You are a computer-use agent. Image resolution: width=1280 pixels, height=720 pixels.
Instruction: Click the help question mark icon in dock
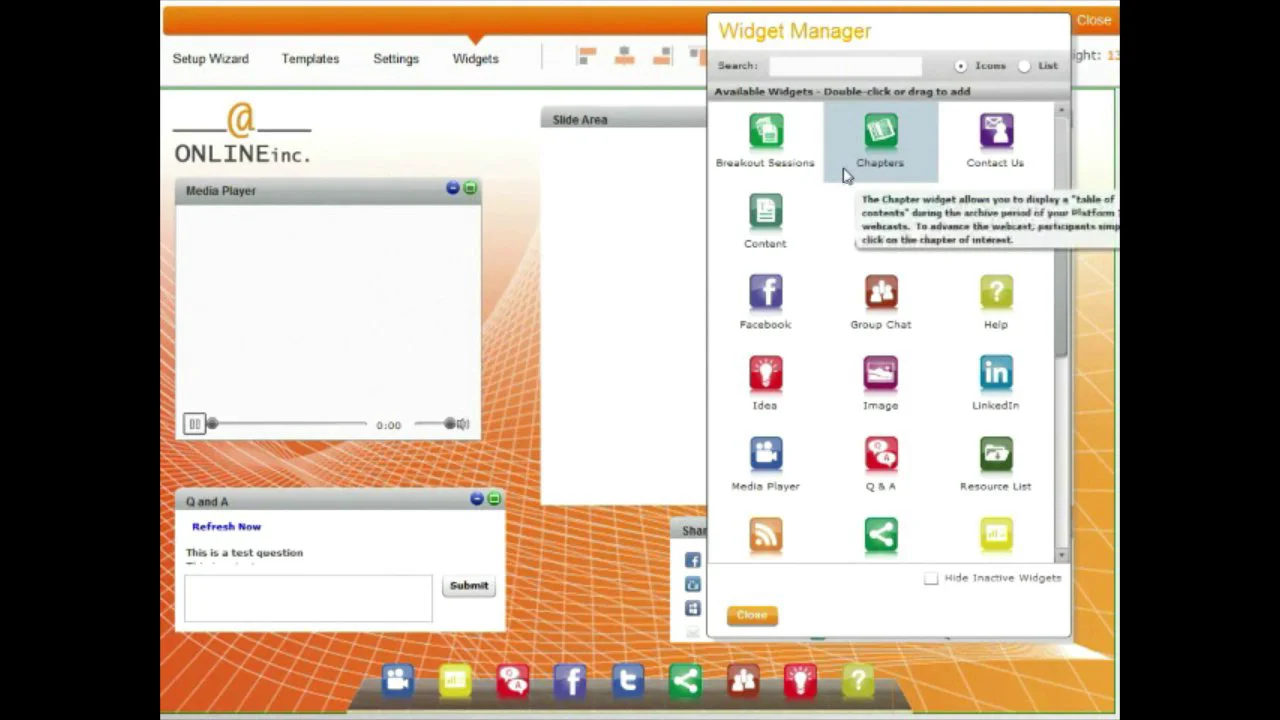coord(858,681)
